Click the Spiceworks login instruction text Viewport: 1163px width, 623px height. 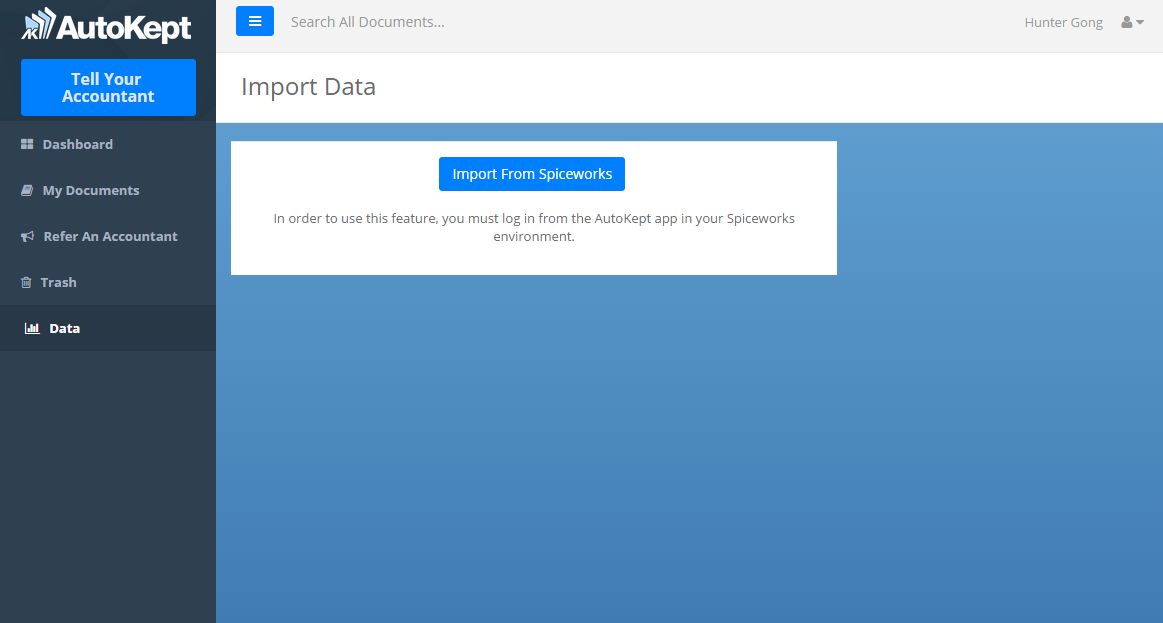534,227
